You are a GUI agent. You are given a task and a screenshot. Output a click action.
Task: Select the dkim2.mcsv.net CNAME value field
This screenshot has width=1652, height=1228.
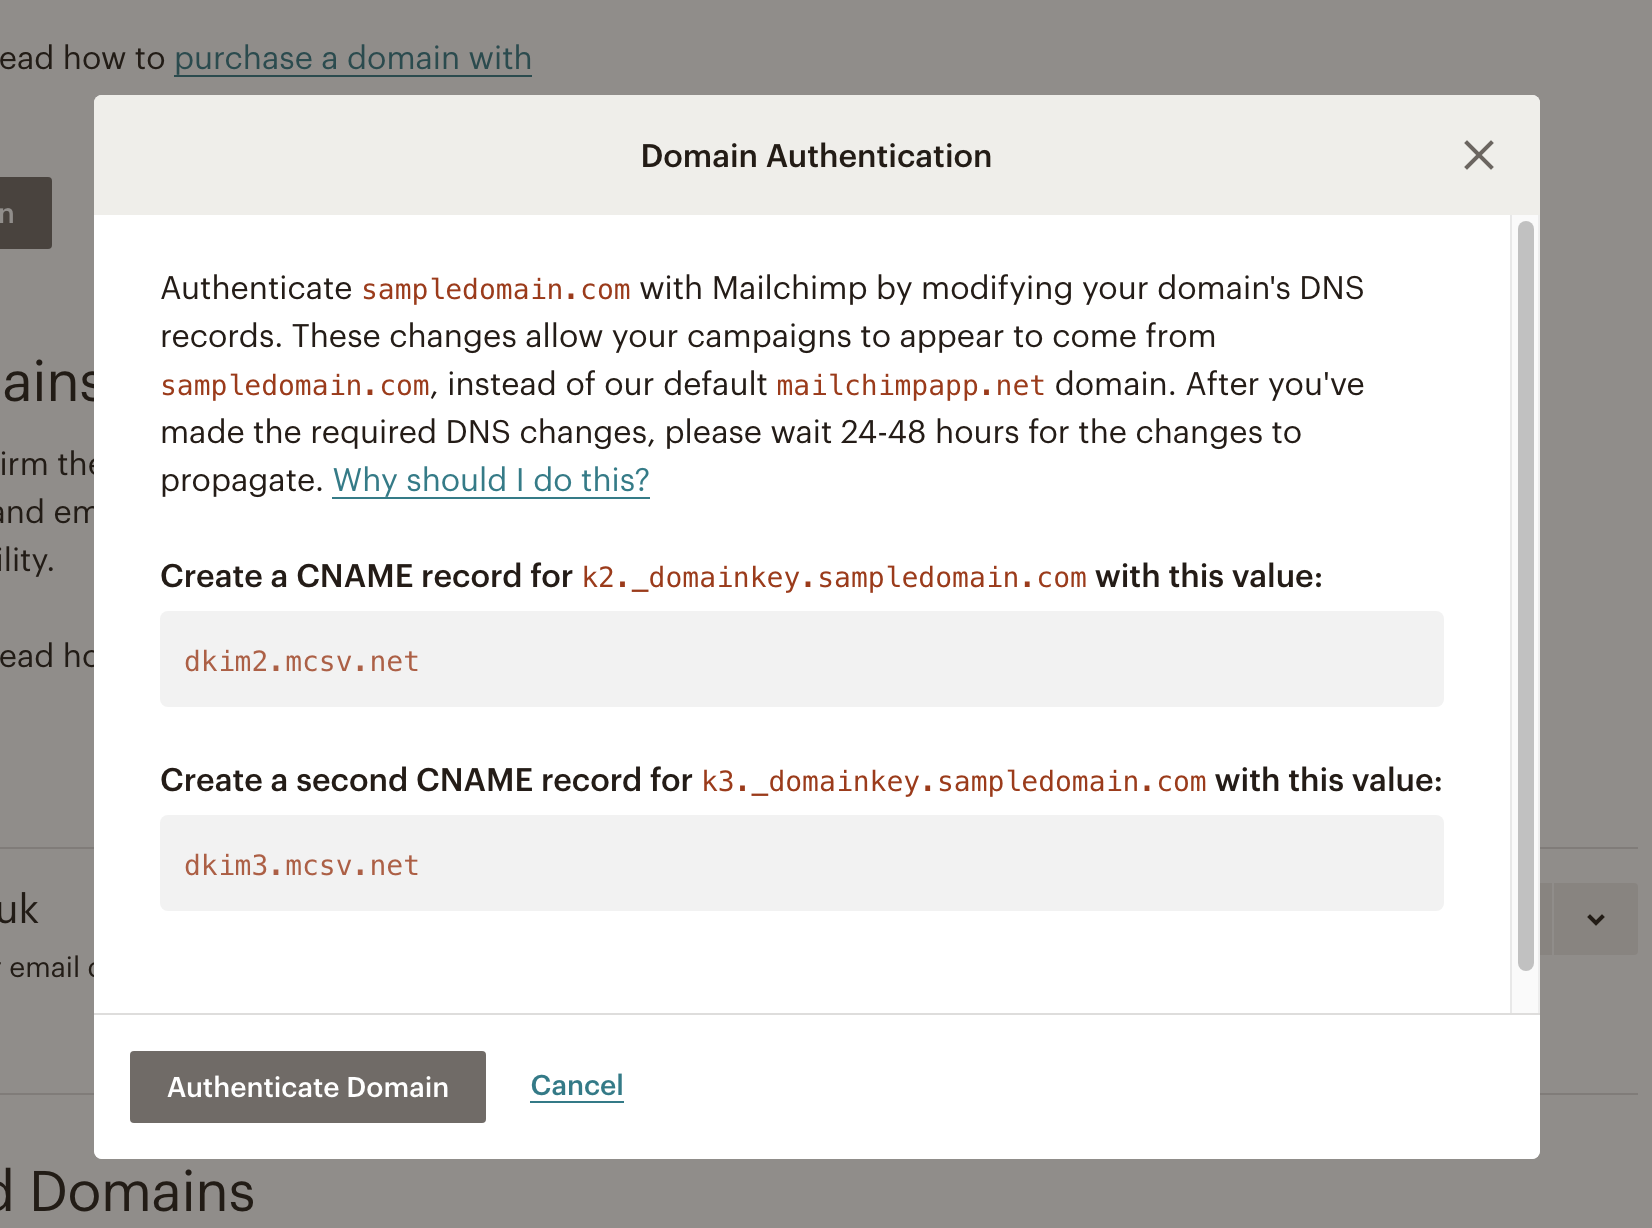coord(802,659)
